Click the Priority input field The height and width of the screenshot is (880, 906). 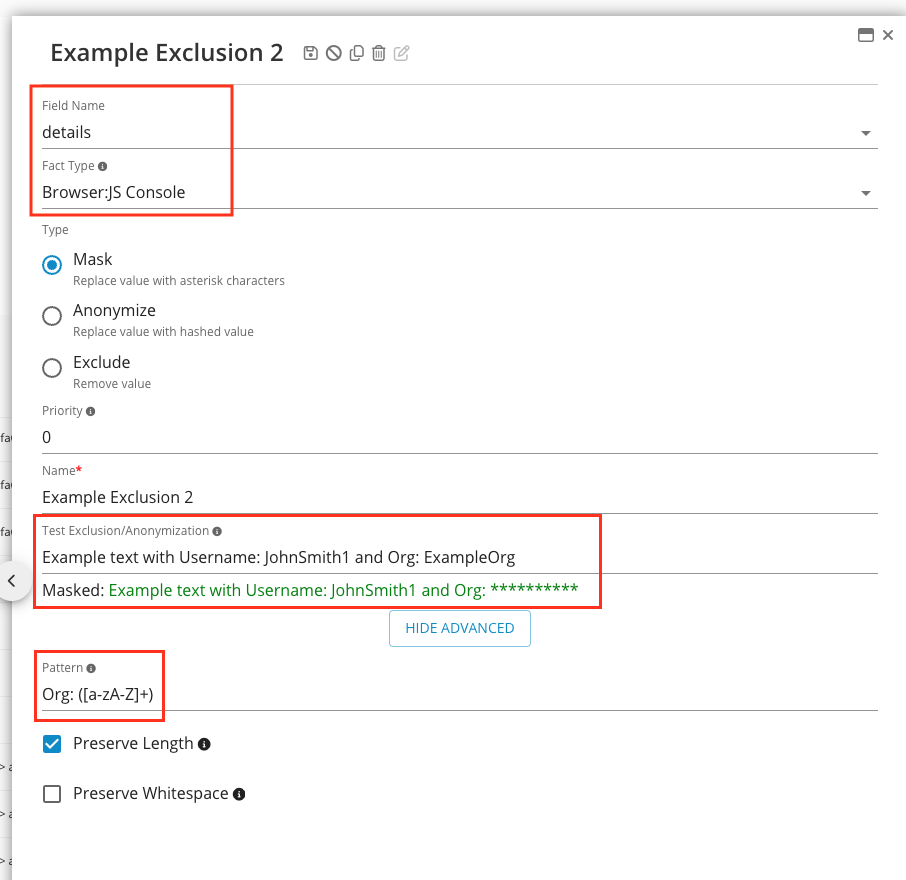point(450,437)
